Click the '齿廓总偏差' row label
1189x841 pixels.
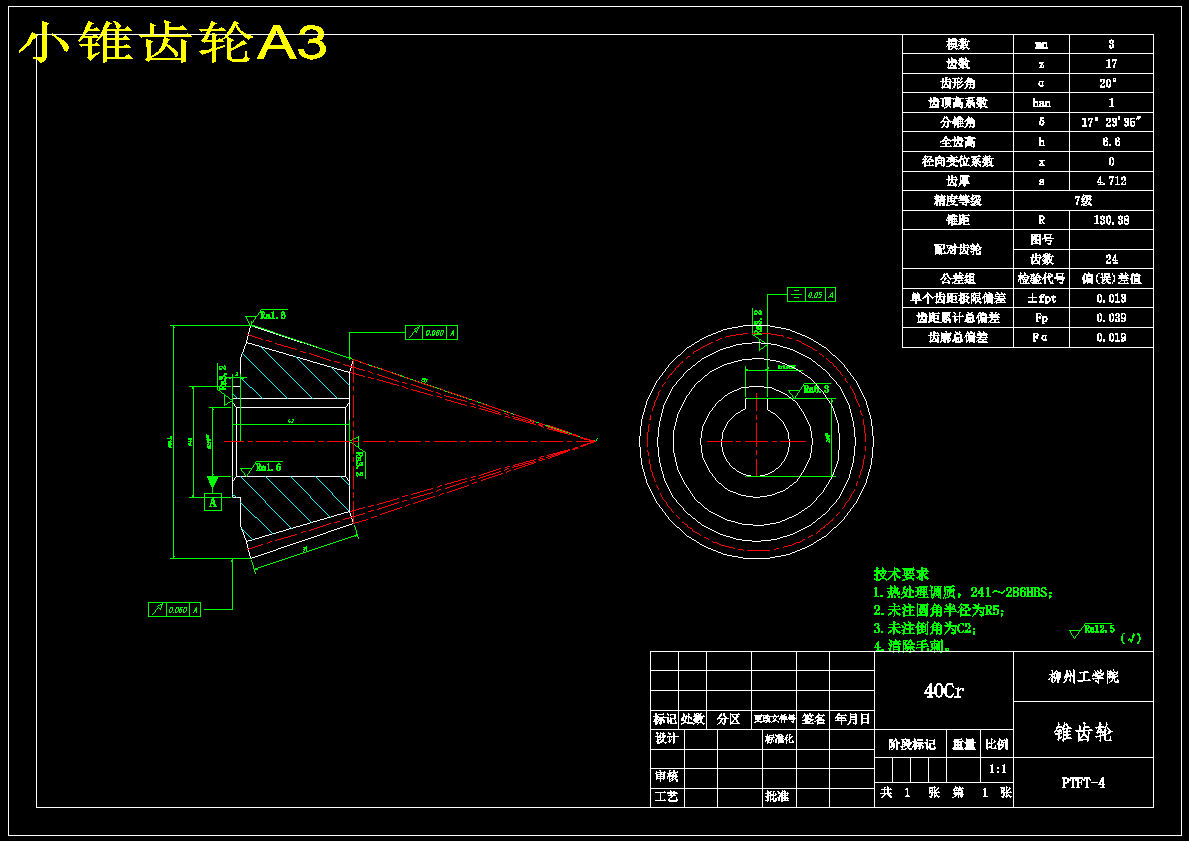tap(958, 337)
